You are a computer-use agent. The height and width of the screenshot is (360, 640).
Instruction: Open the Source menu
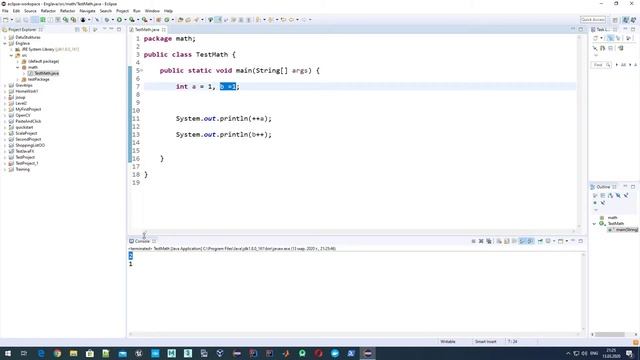[x=30, y=11]
